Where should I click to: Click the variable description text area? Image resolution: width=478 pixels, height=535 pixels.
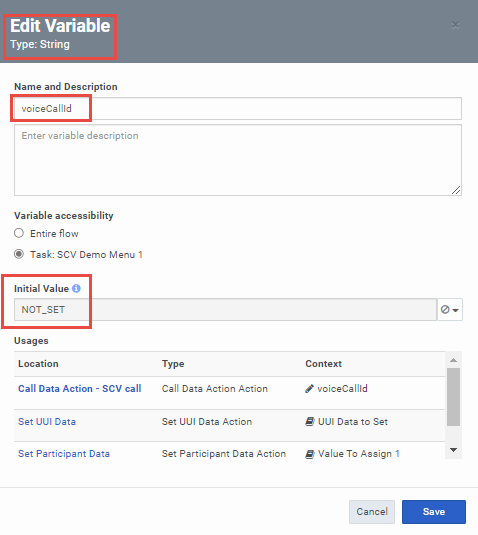coord(238,160)
